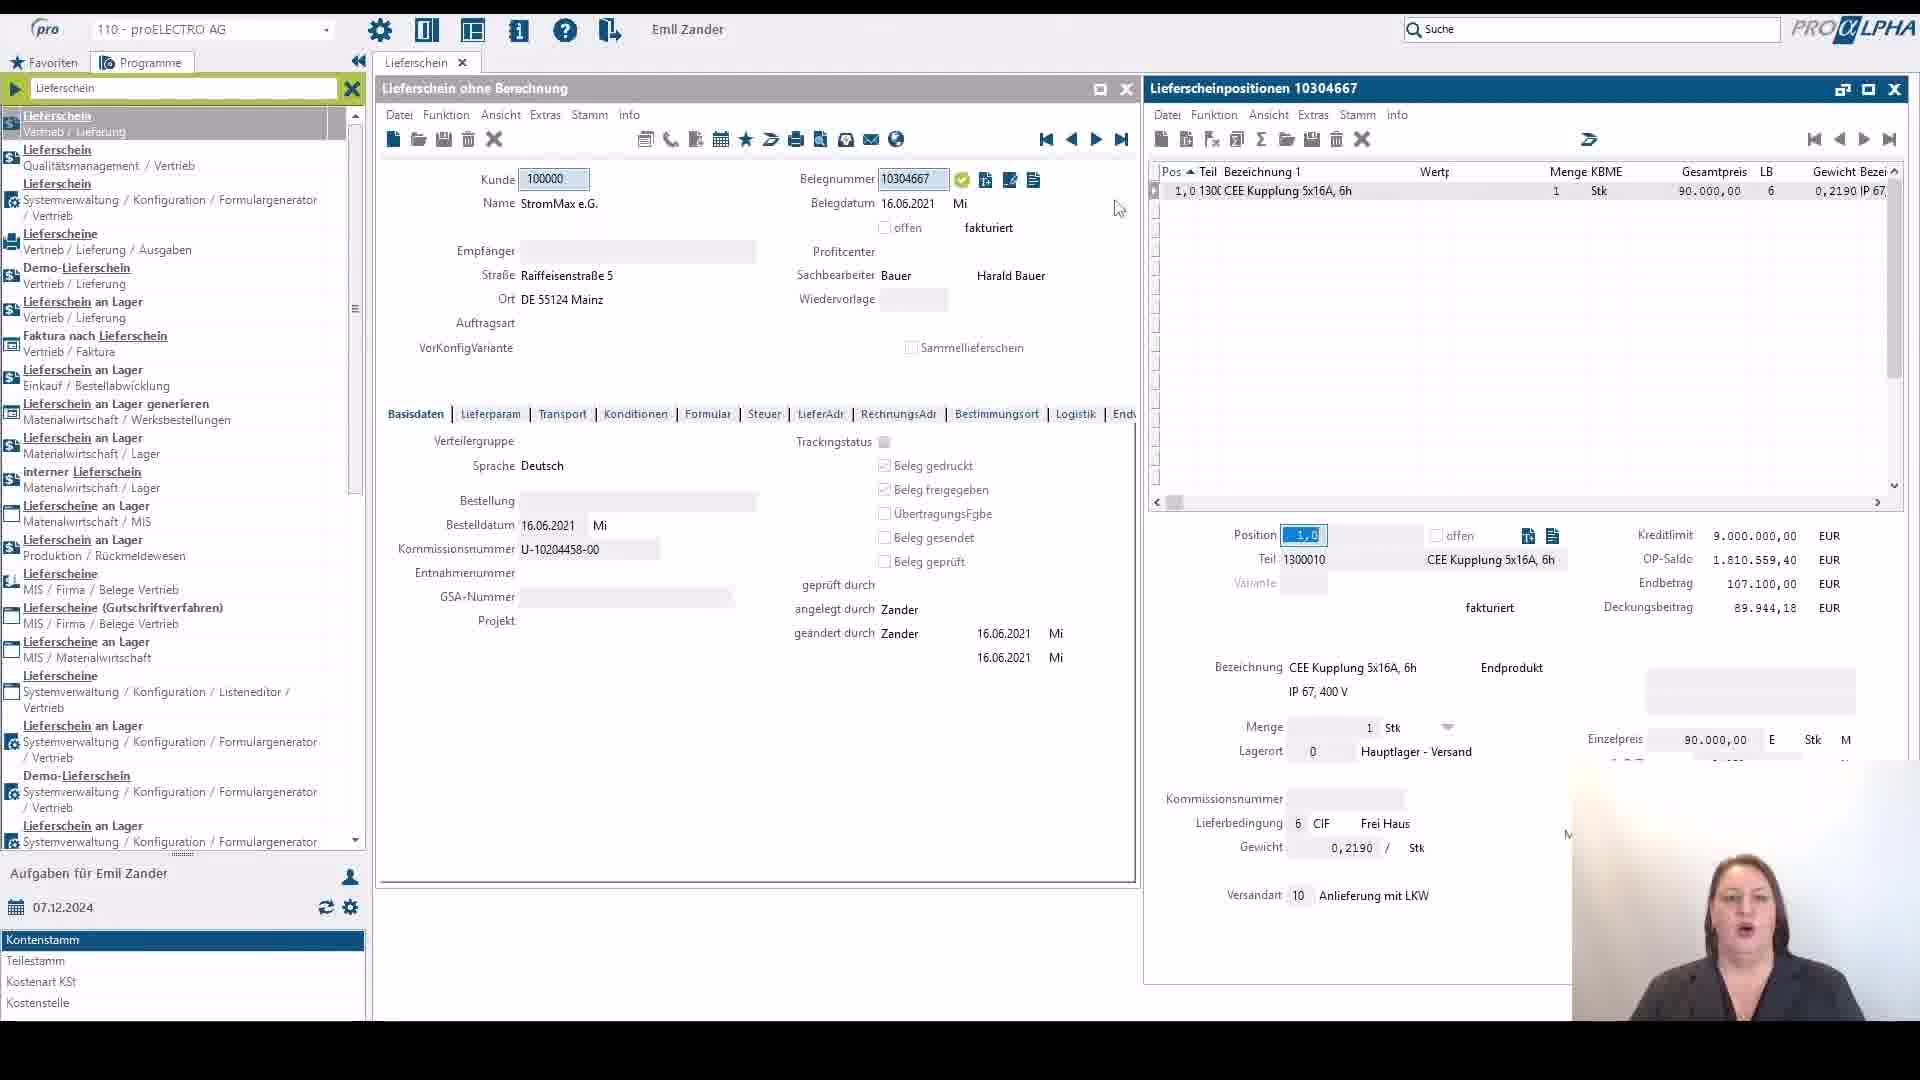Screen dimensions: 1920x1080
Task: Click the open folder icon in the Lieferschein toolbar
Action: pos(418,140)
